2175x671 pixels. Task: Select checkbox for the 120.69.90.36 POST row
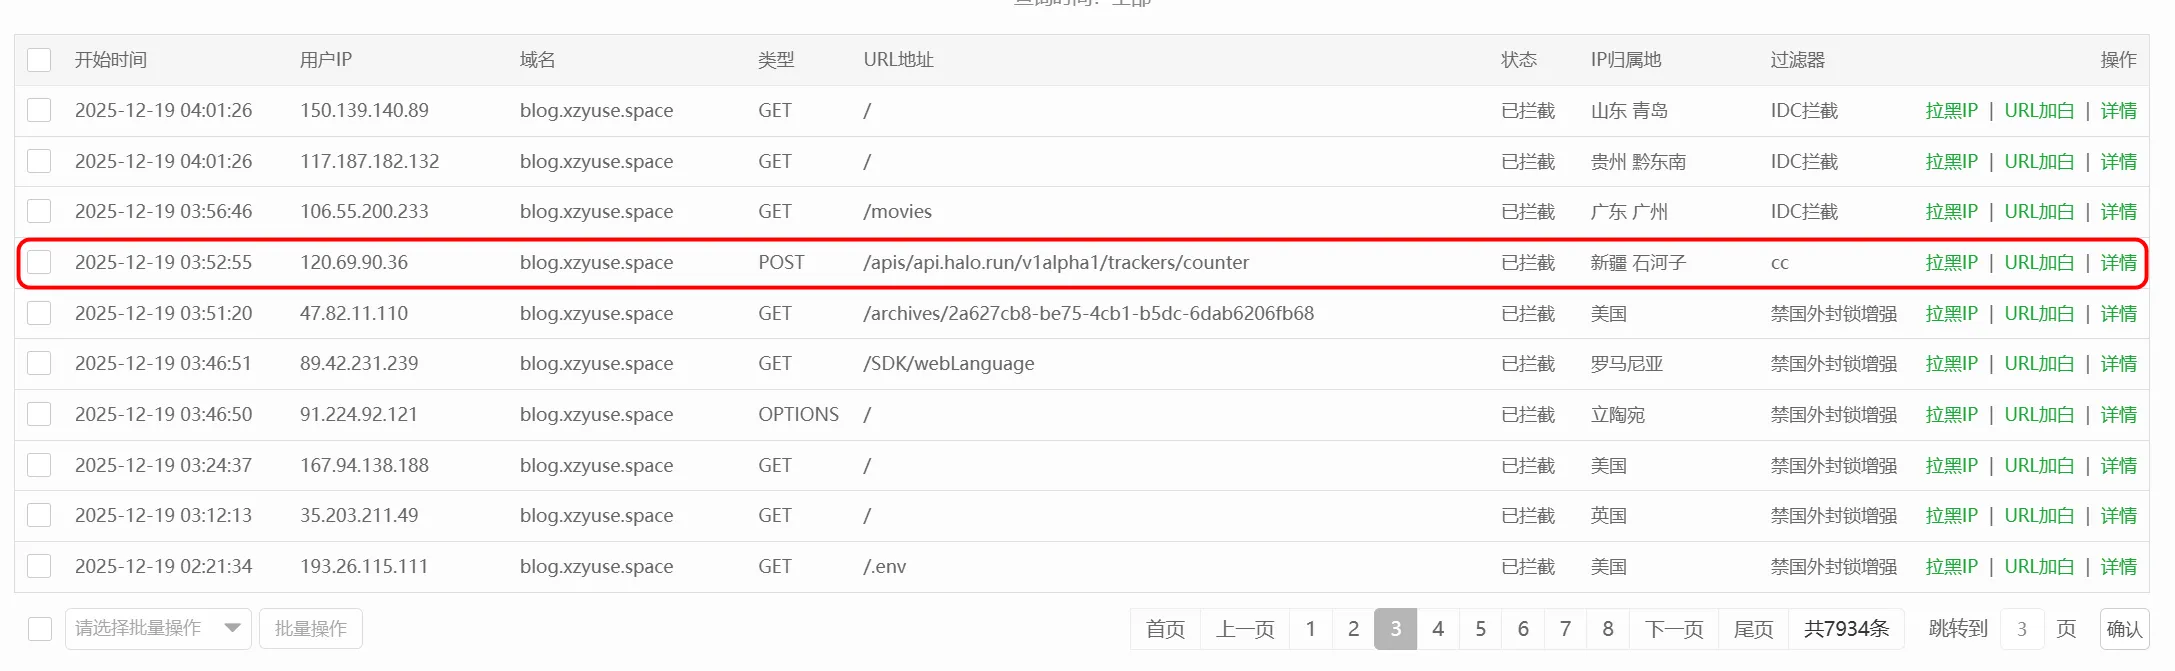pos(39,262)
